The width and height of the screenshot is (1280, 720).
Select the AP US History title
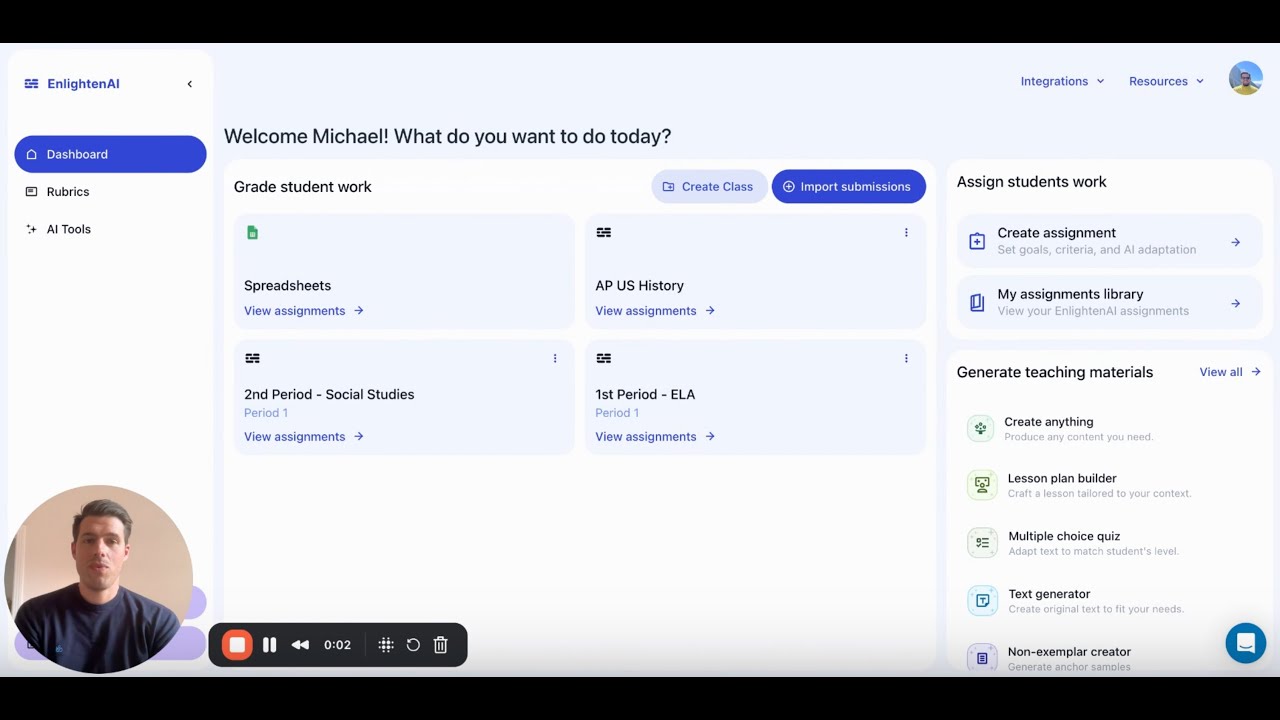click(x=639, y=286)
